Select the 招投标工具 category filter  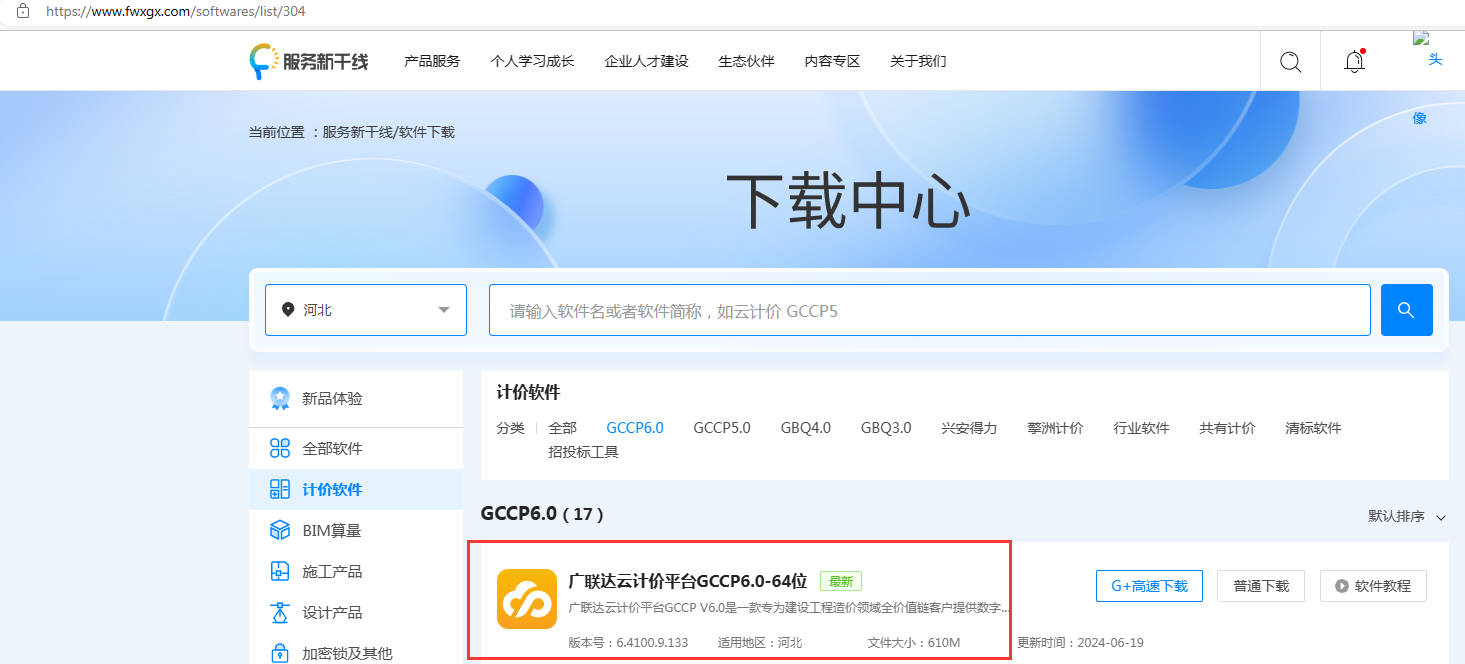click(x=583, y=452)
